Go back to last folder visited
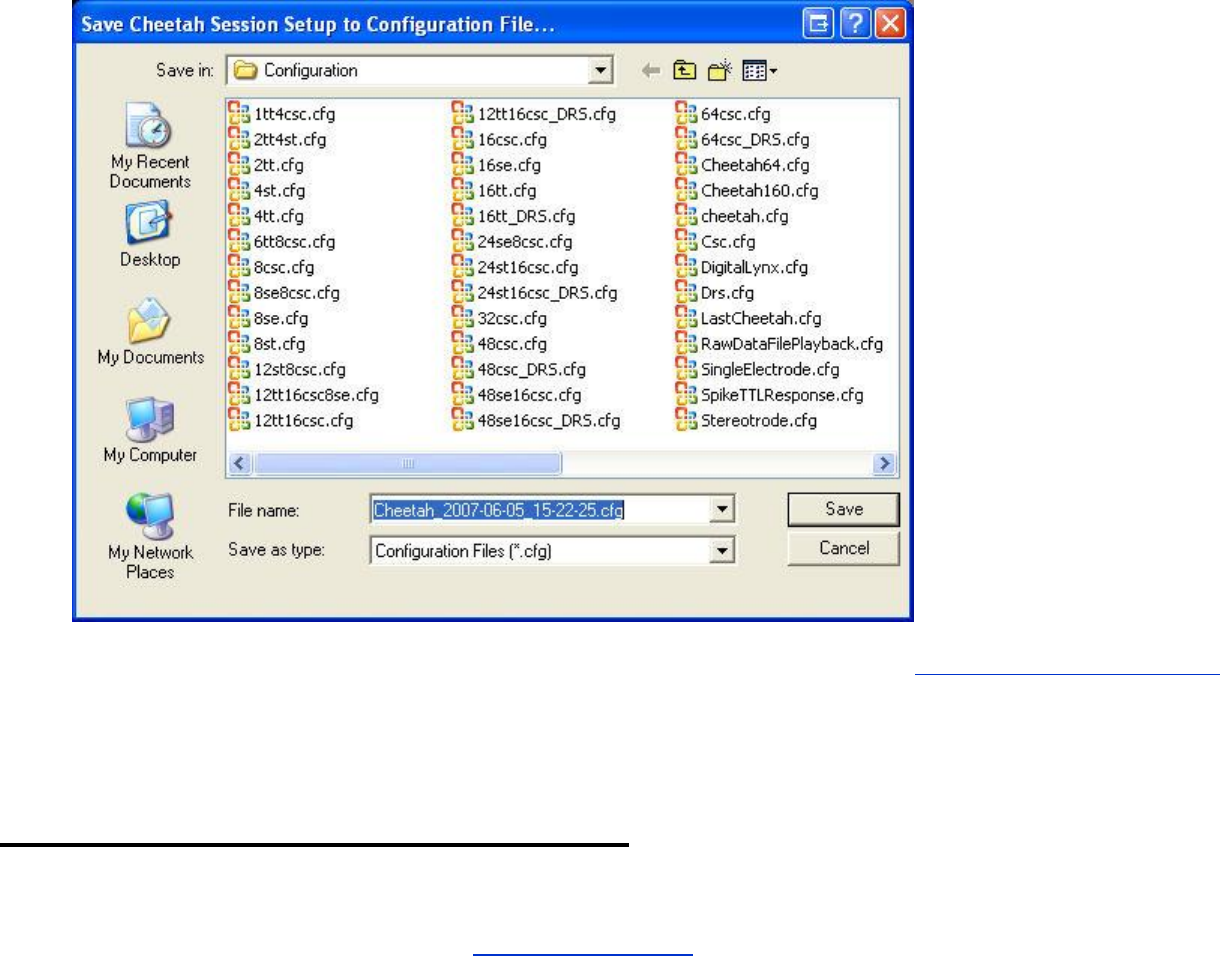The width and height of the screenshot is (1220, 956). coord(651,71)
